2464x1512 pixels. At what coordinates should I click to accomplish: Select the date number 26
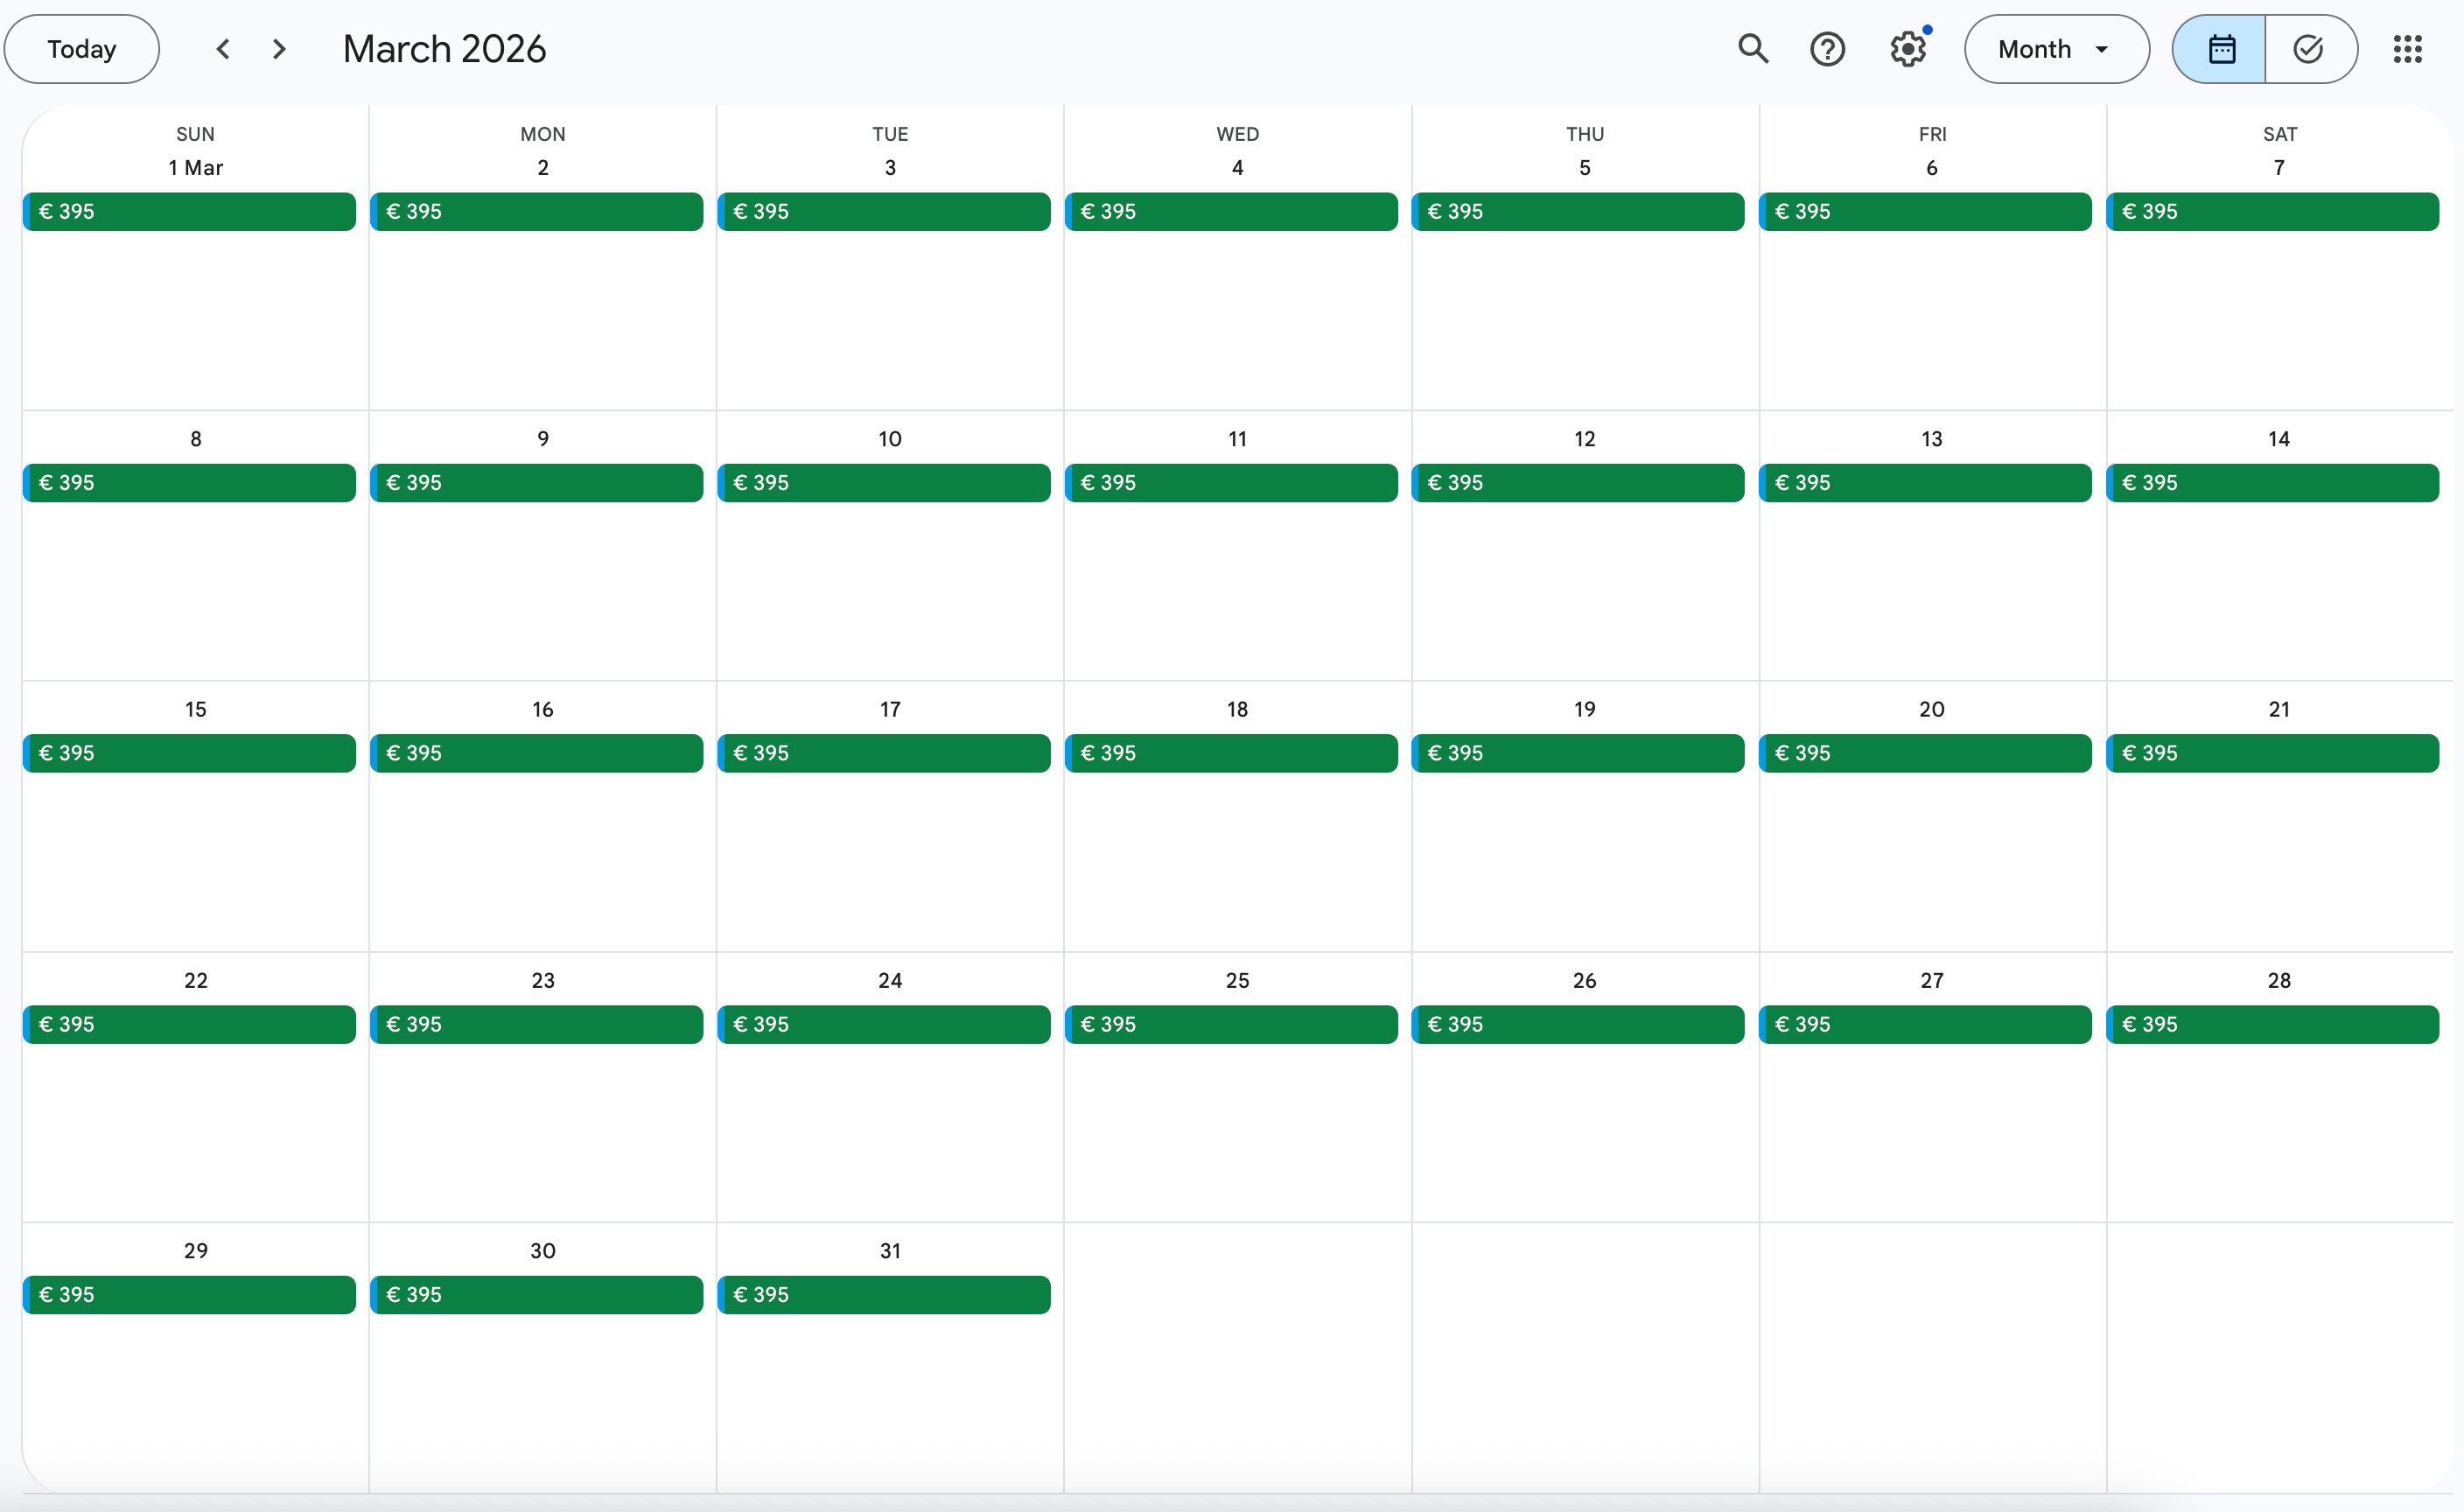[x=1584, y=980]
